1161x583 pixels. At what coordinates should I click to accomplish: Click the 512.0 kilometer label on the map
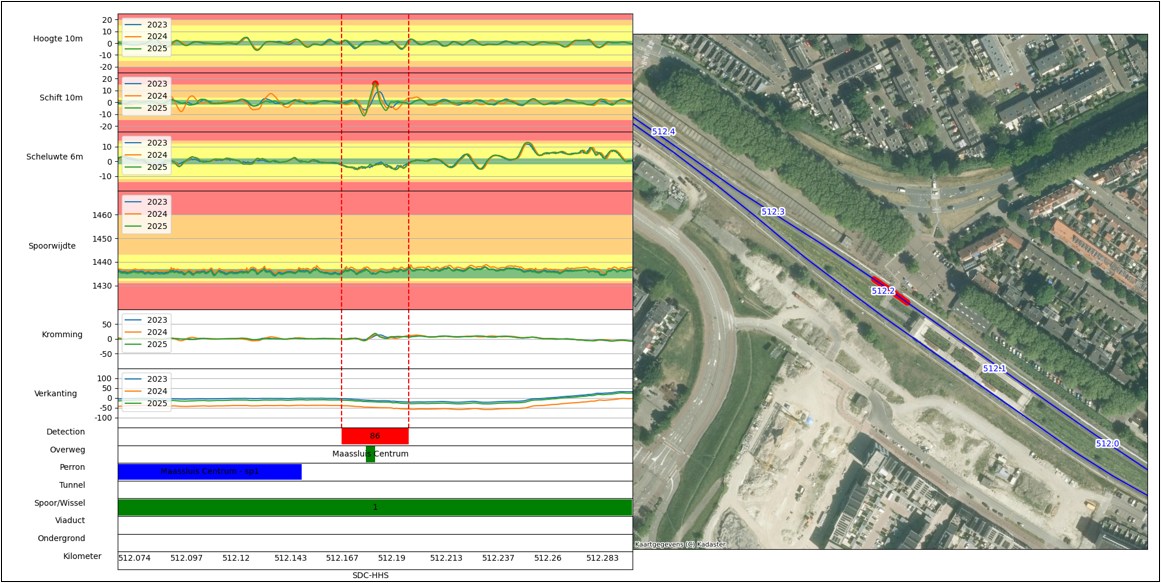[x=1108, y=444]
